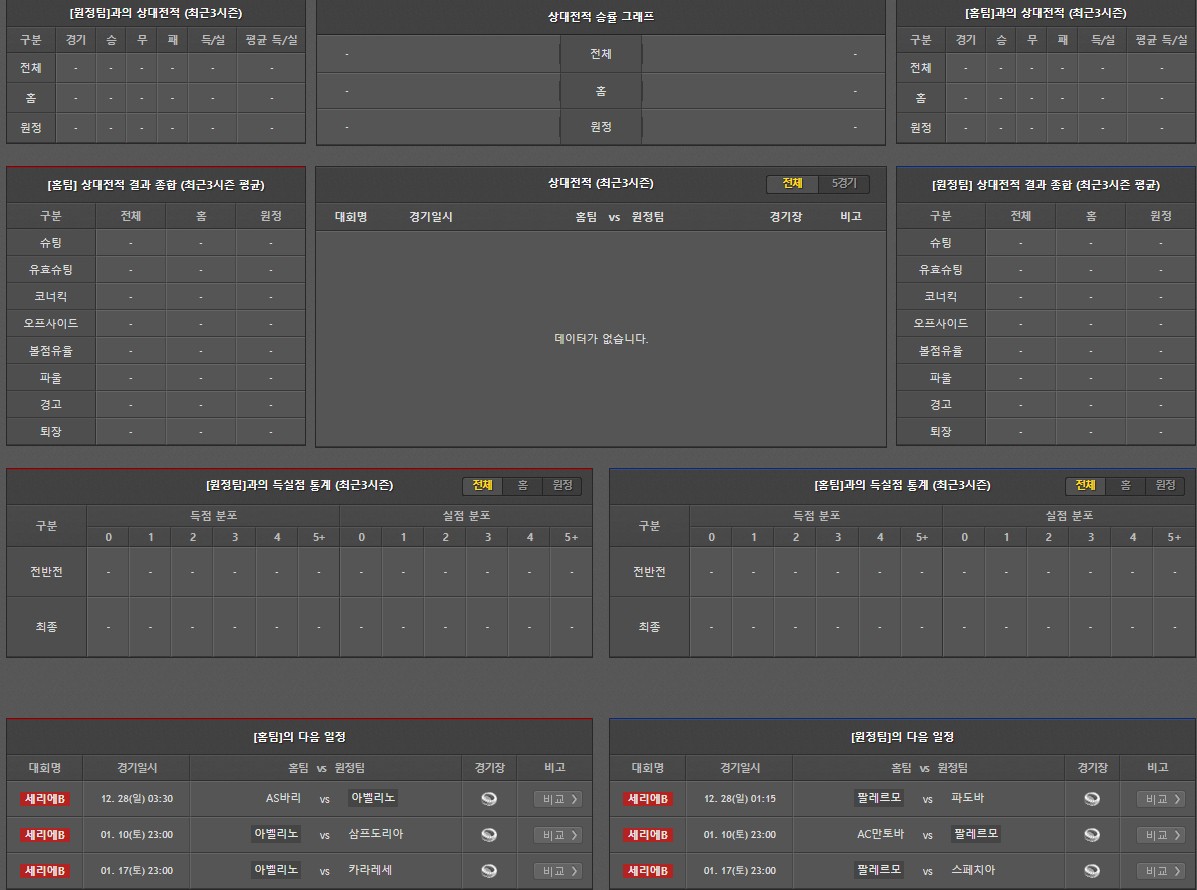Screen dimensions: 1197x890
Task: Click stadium icon for 팔레르모 vs 스페치아
Action: point(1092,871)
